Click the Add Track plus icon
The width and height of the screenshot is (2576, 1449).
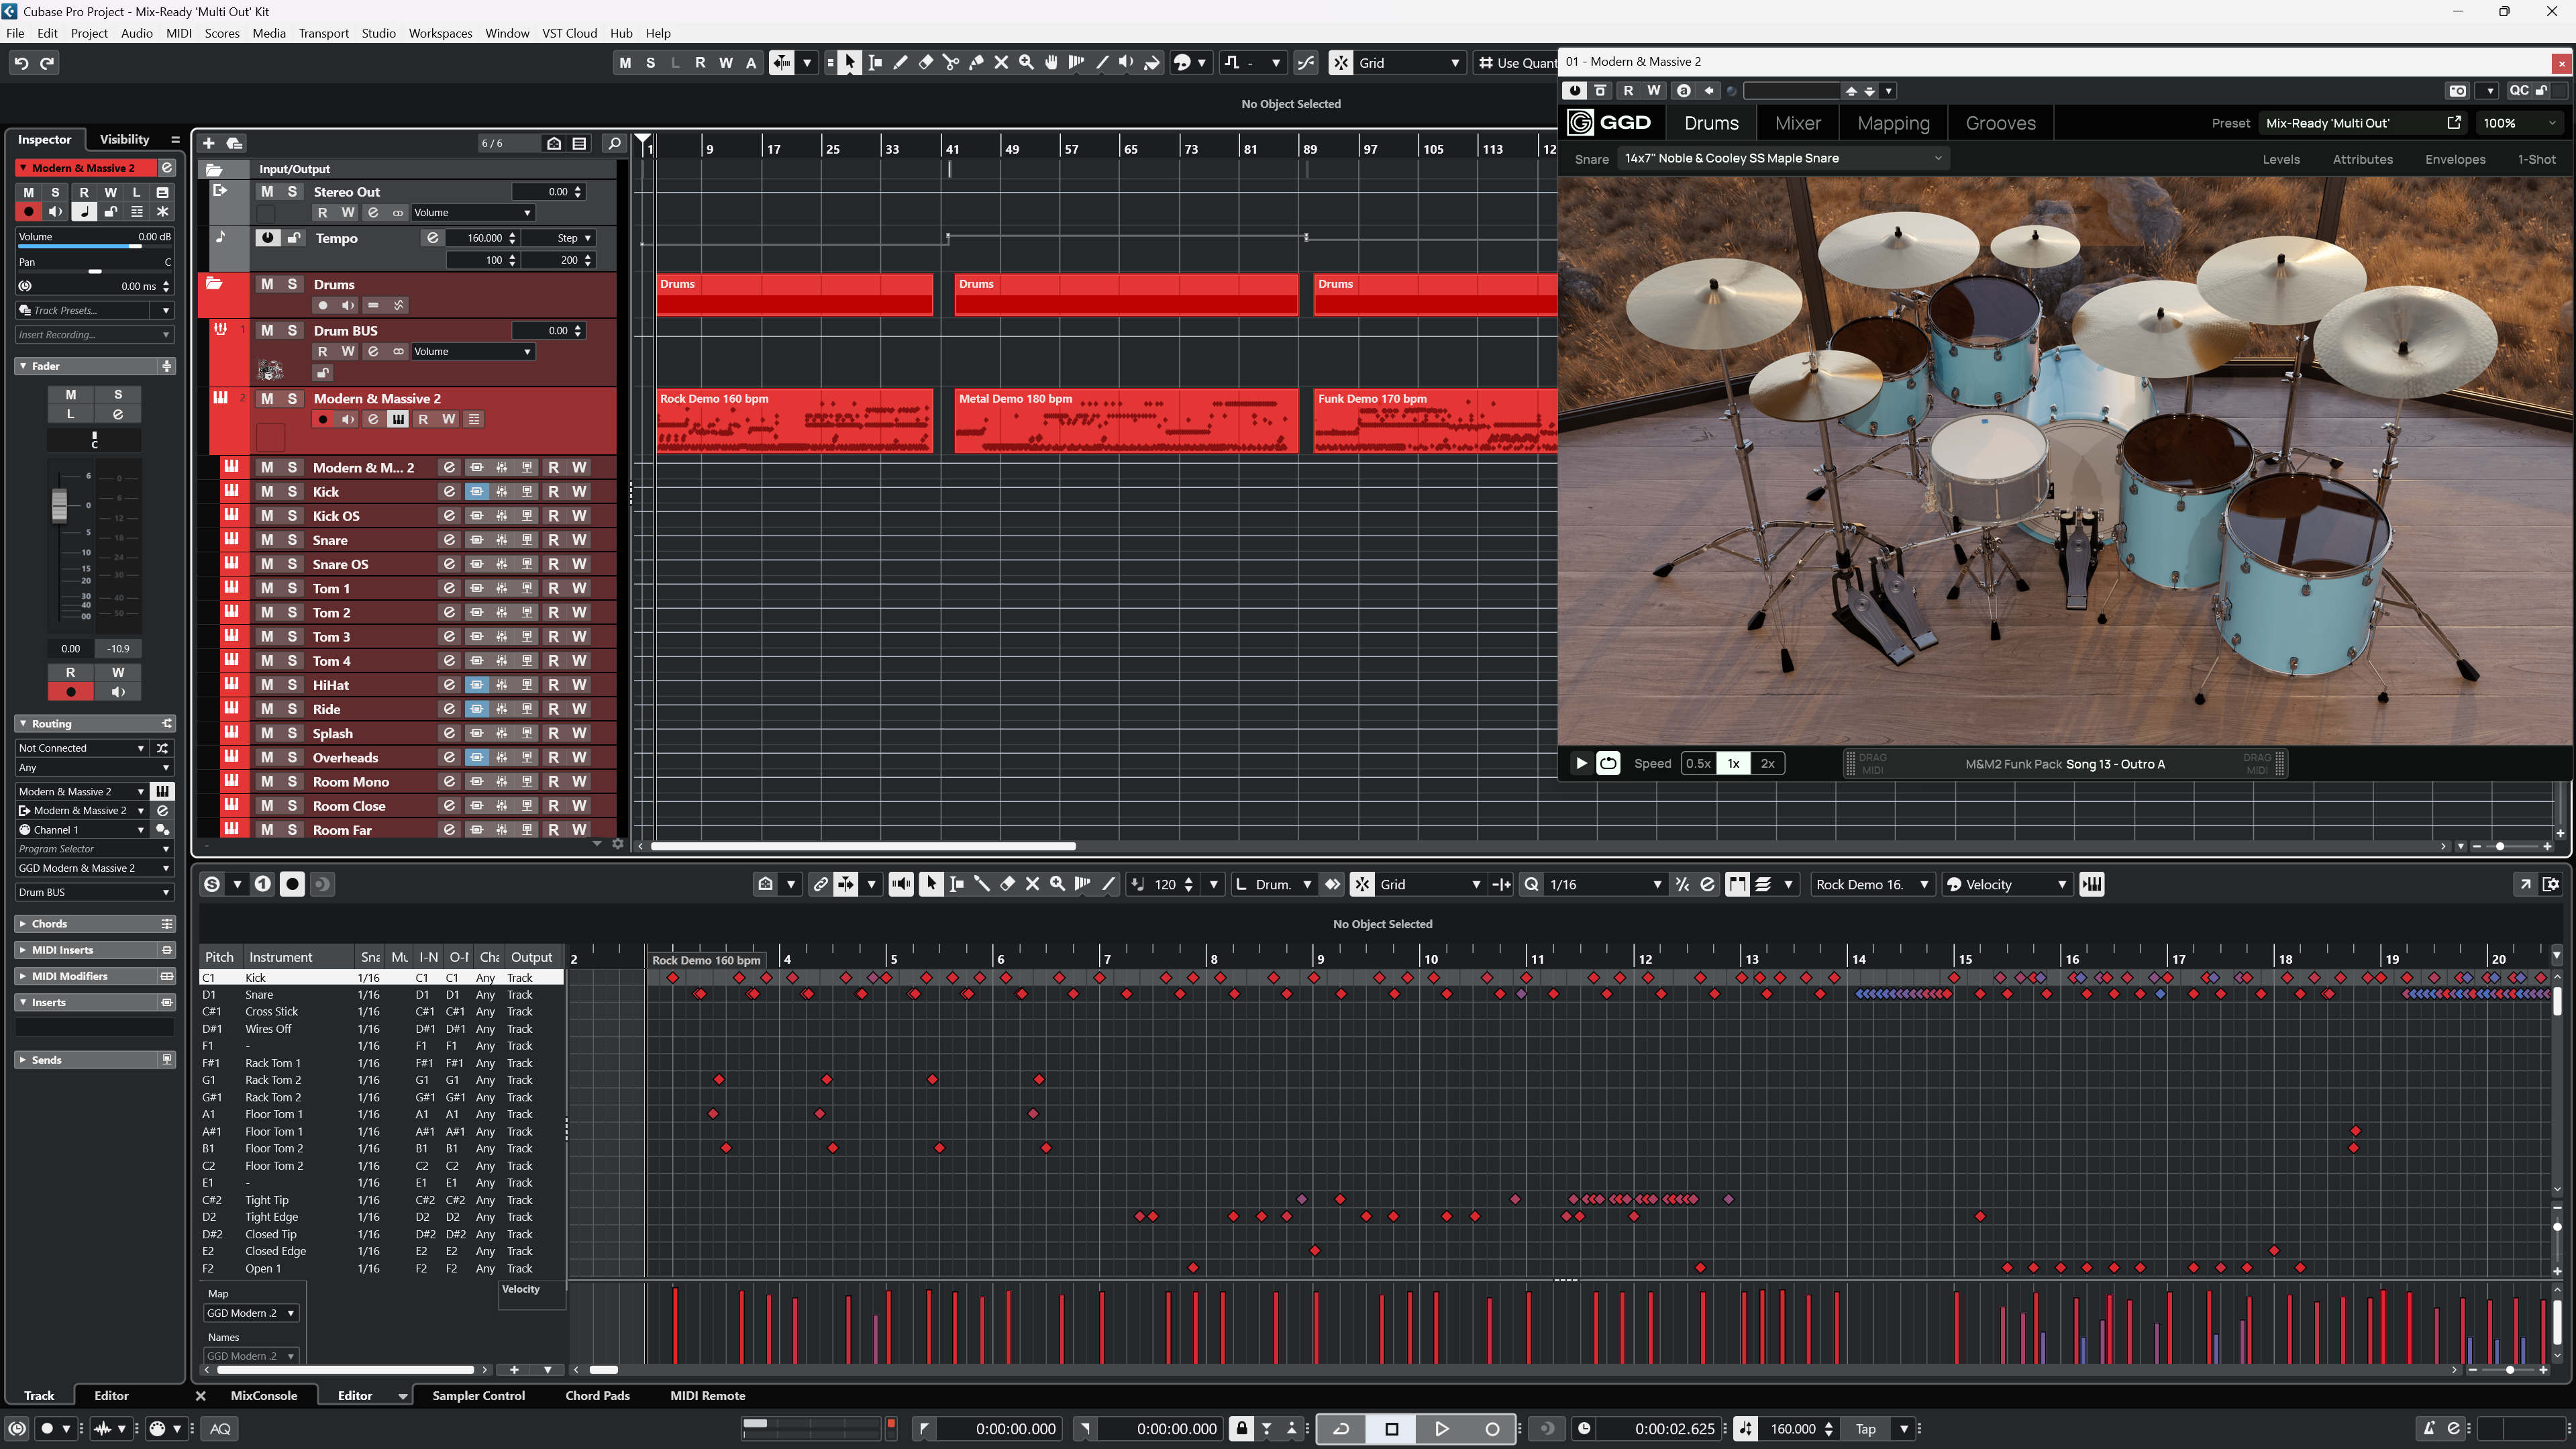tap(209, 143)
